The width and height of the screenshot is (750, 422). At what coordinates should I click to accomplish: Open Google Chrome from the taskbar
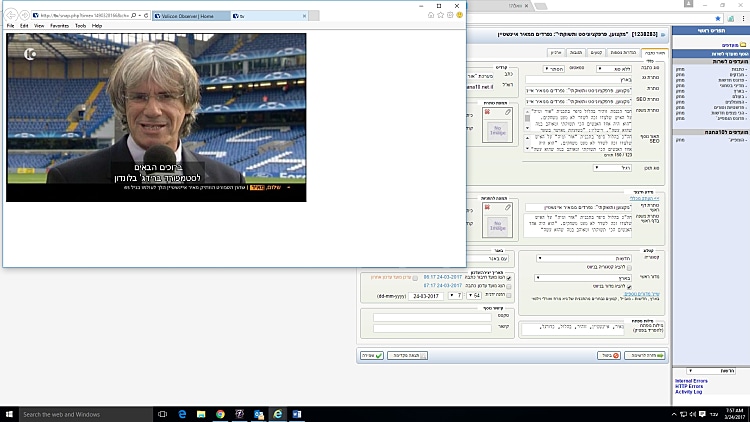point(219,413)
